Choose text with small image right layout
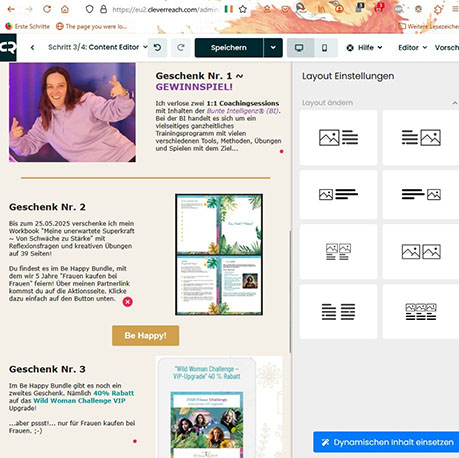This screenshot has height=458, width=459. 421,194
